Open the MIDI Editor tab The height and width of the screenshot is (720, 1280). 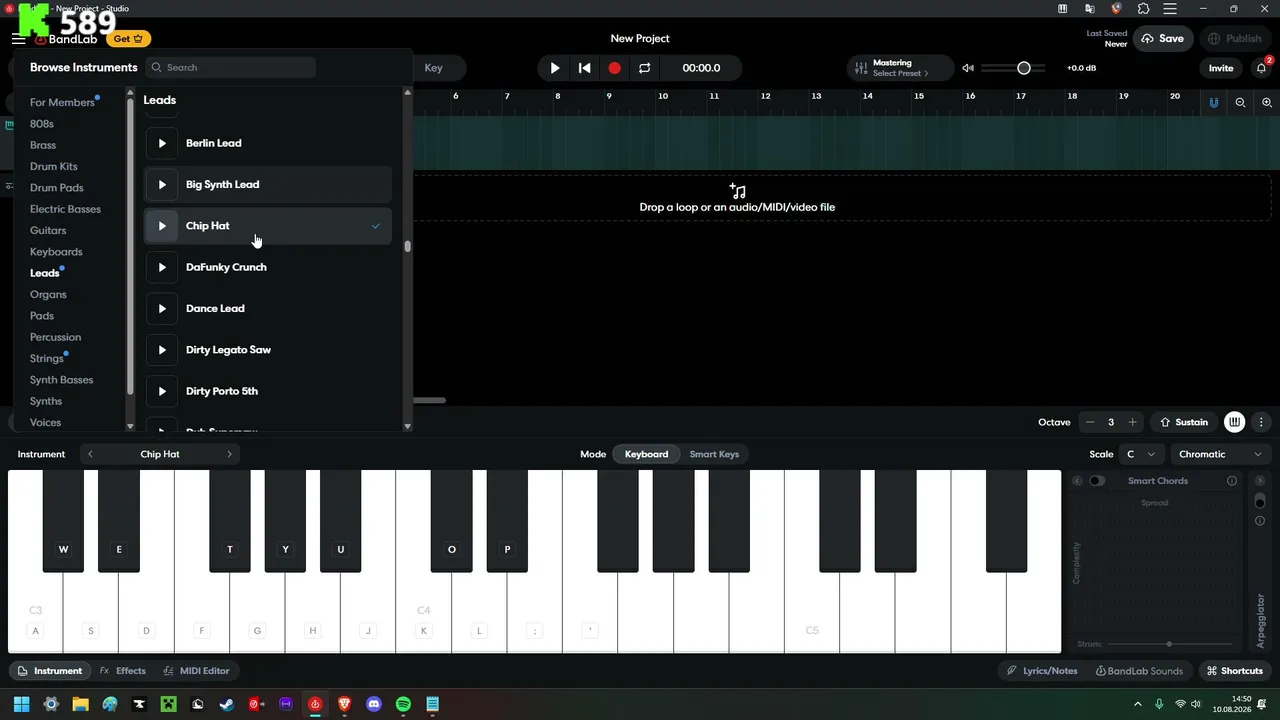click(x=196, y=671)
